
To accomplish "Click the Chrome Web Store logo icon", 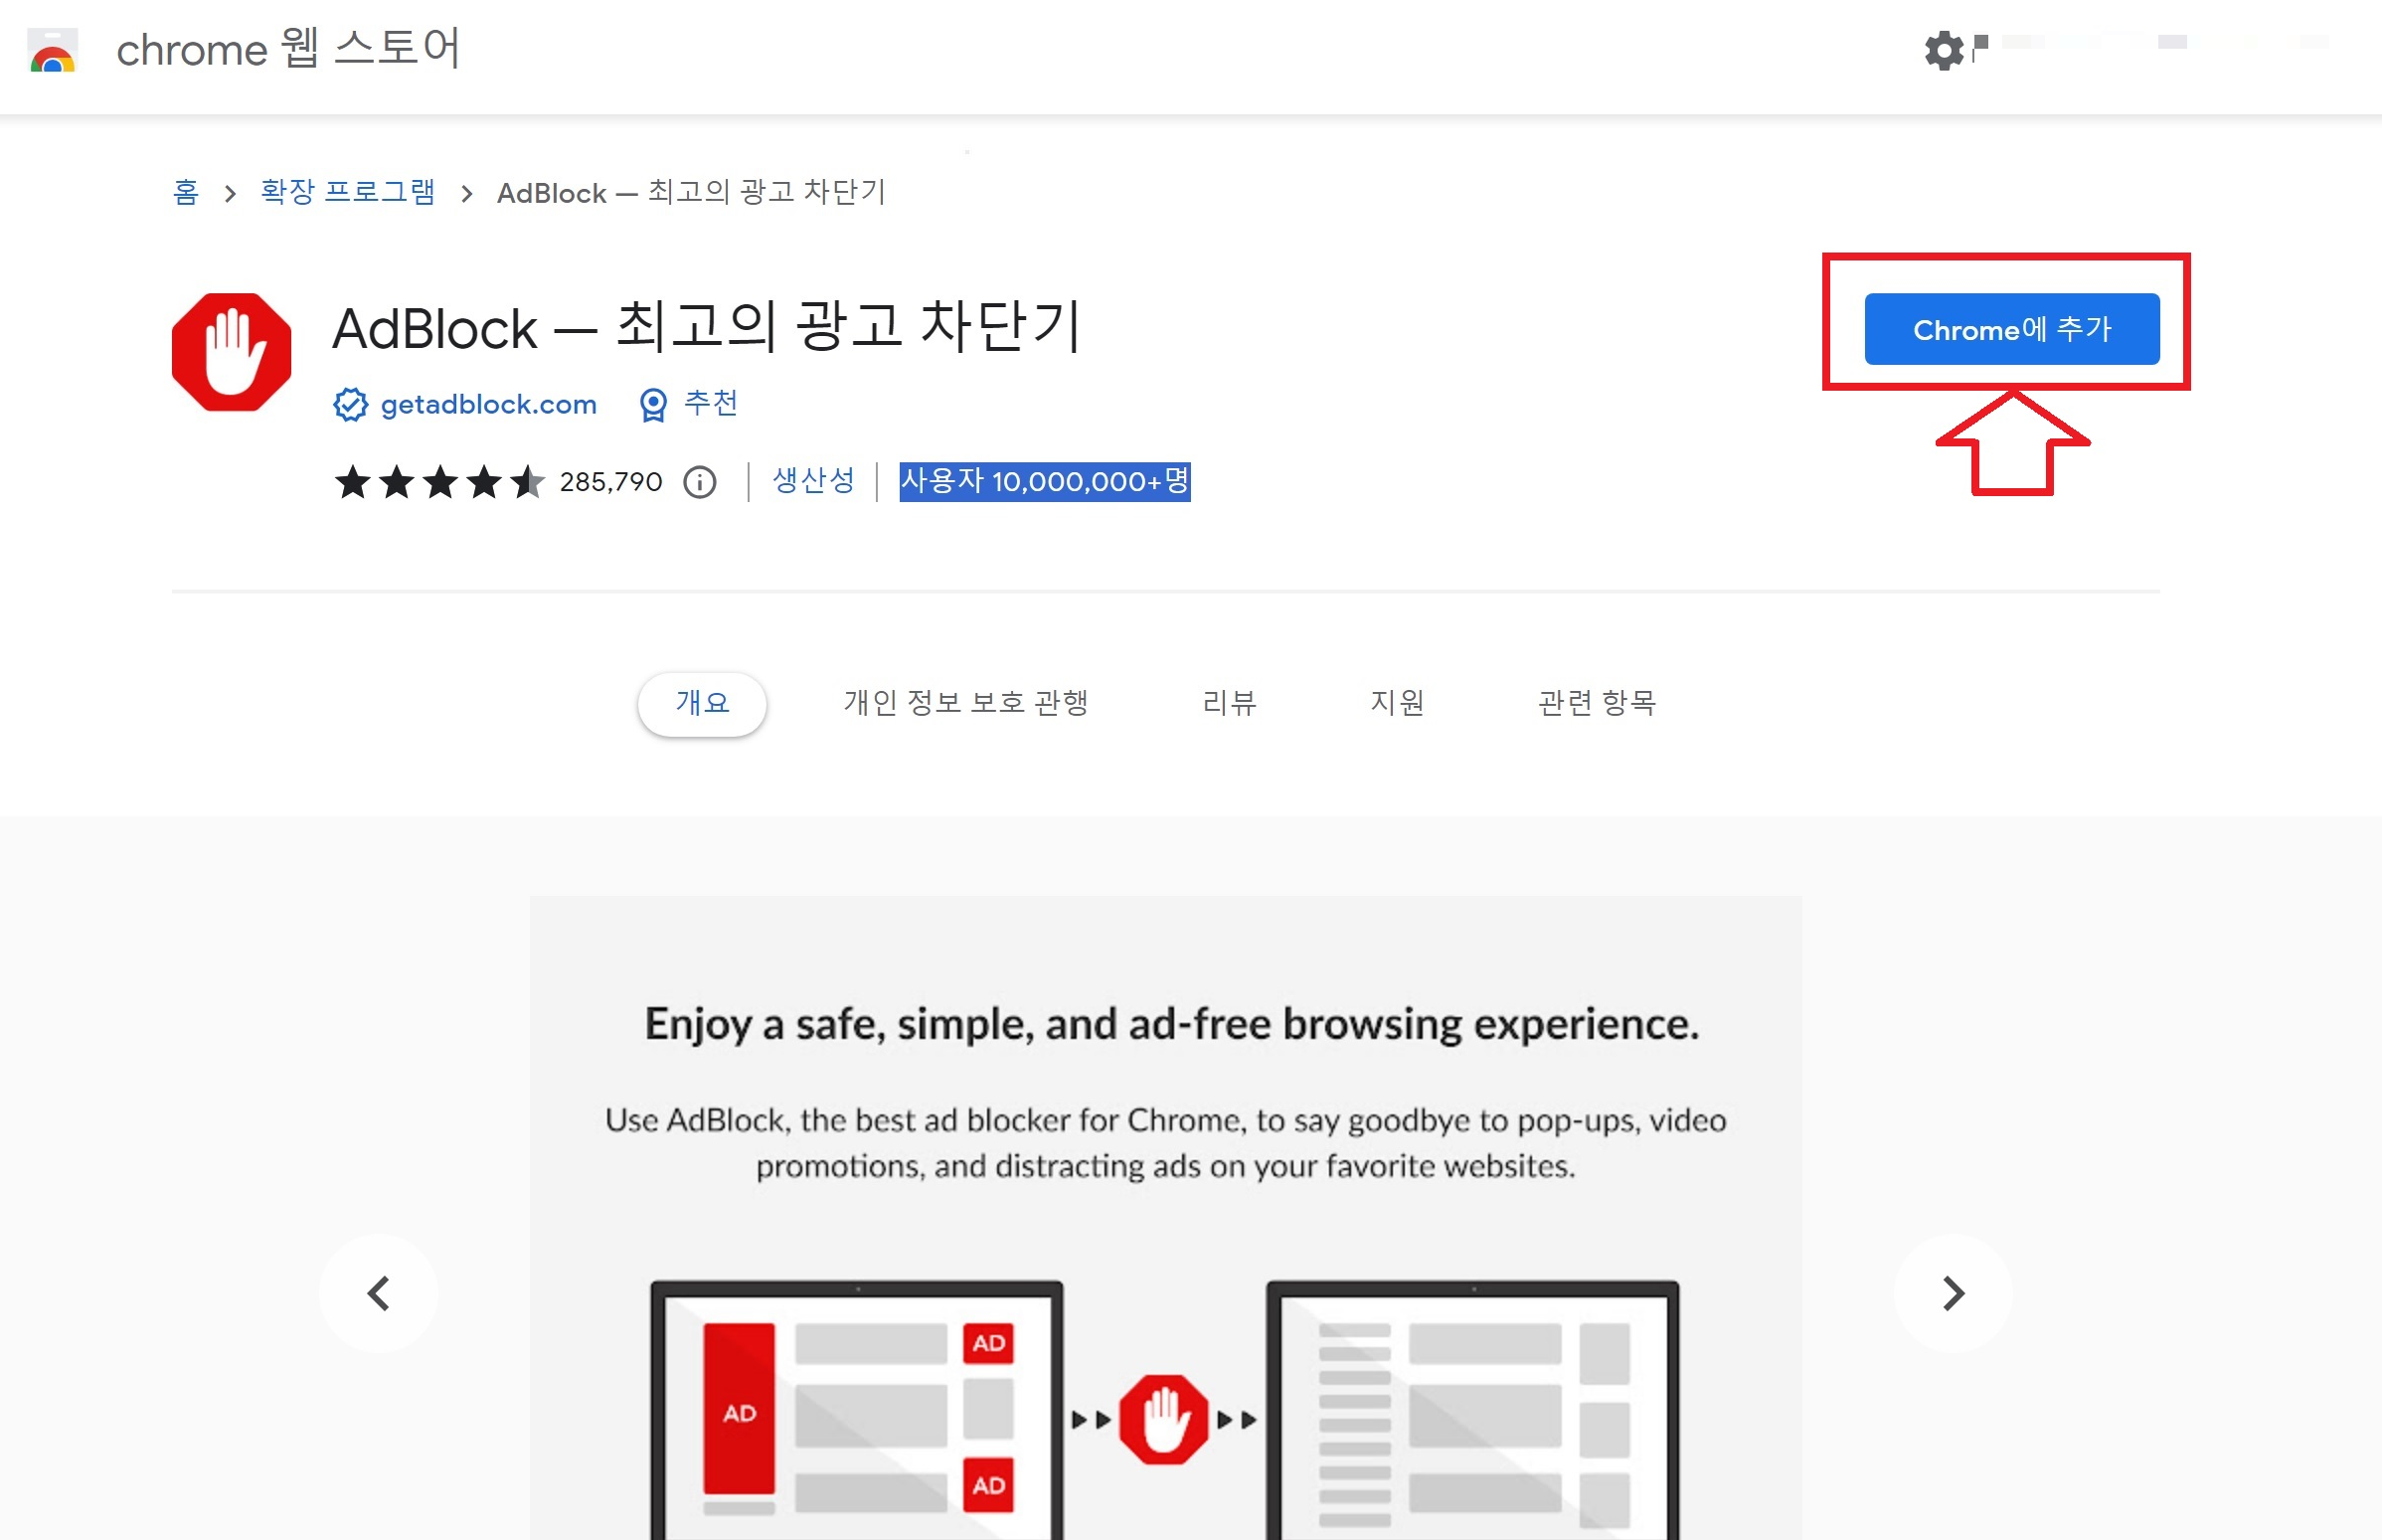I will [52, 50].
